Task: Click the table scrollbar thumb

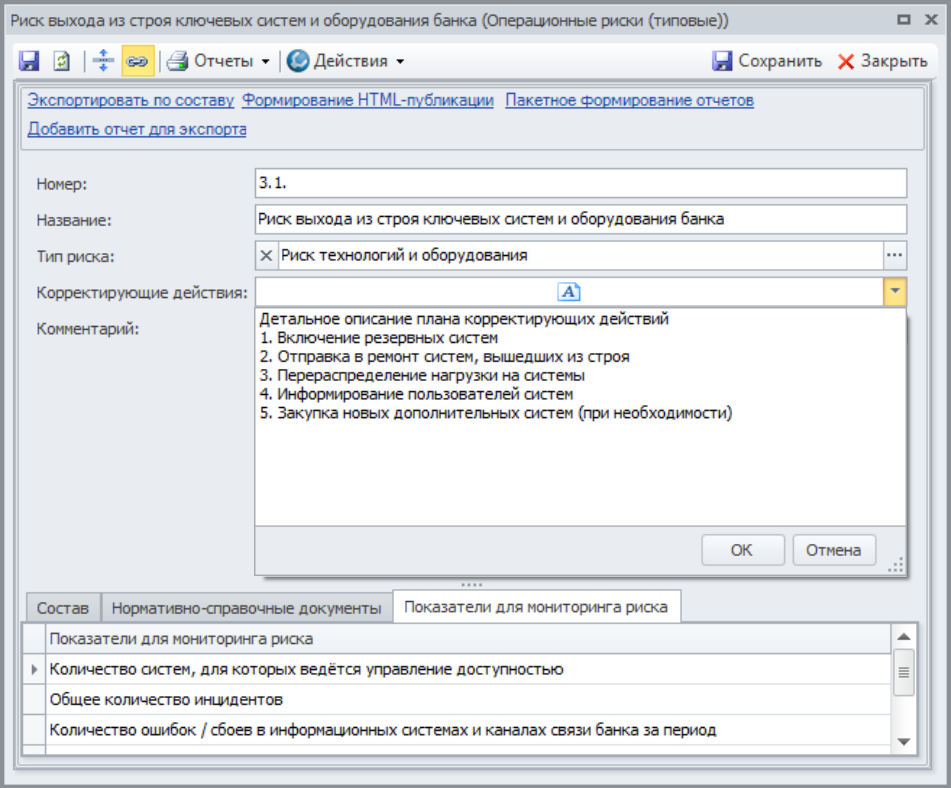Action: 904,672
